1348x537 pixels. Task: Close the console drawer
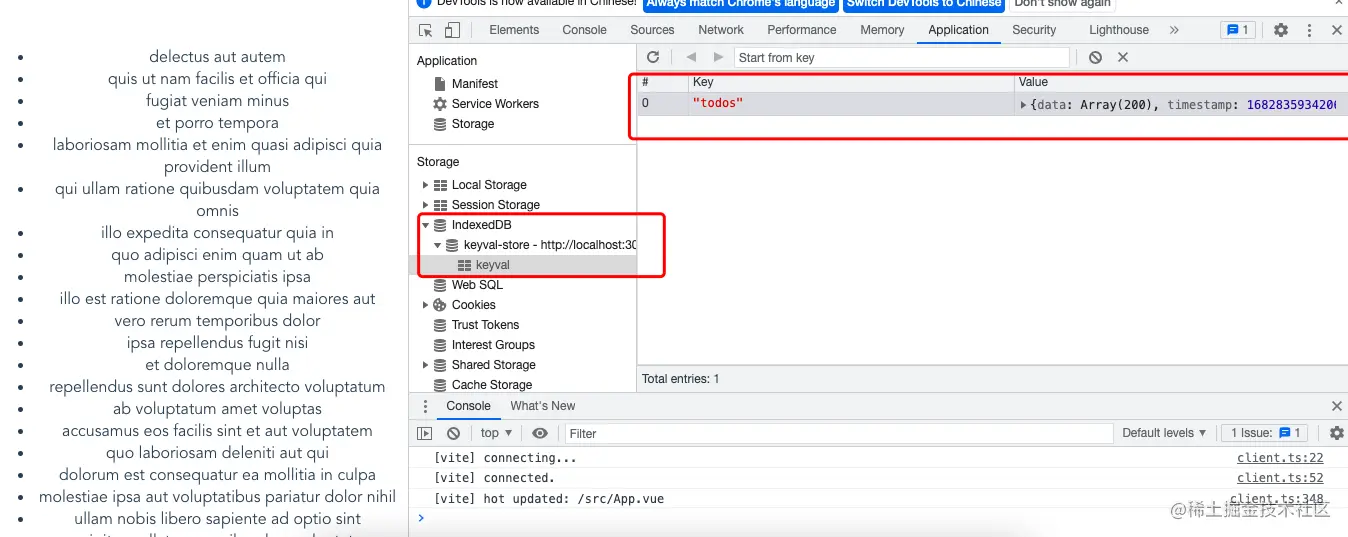tap(1337, 406)
